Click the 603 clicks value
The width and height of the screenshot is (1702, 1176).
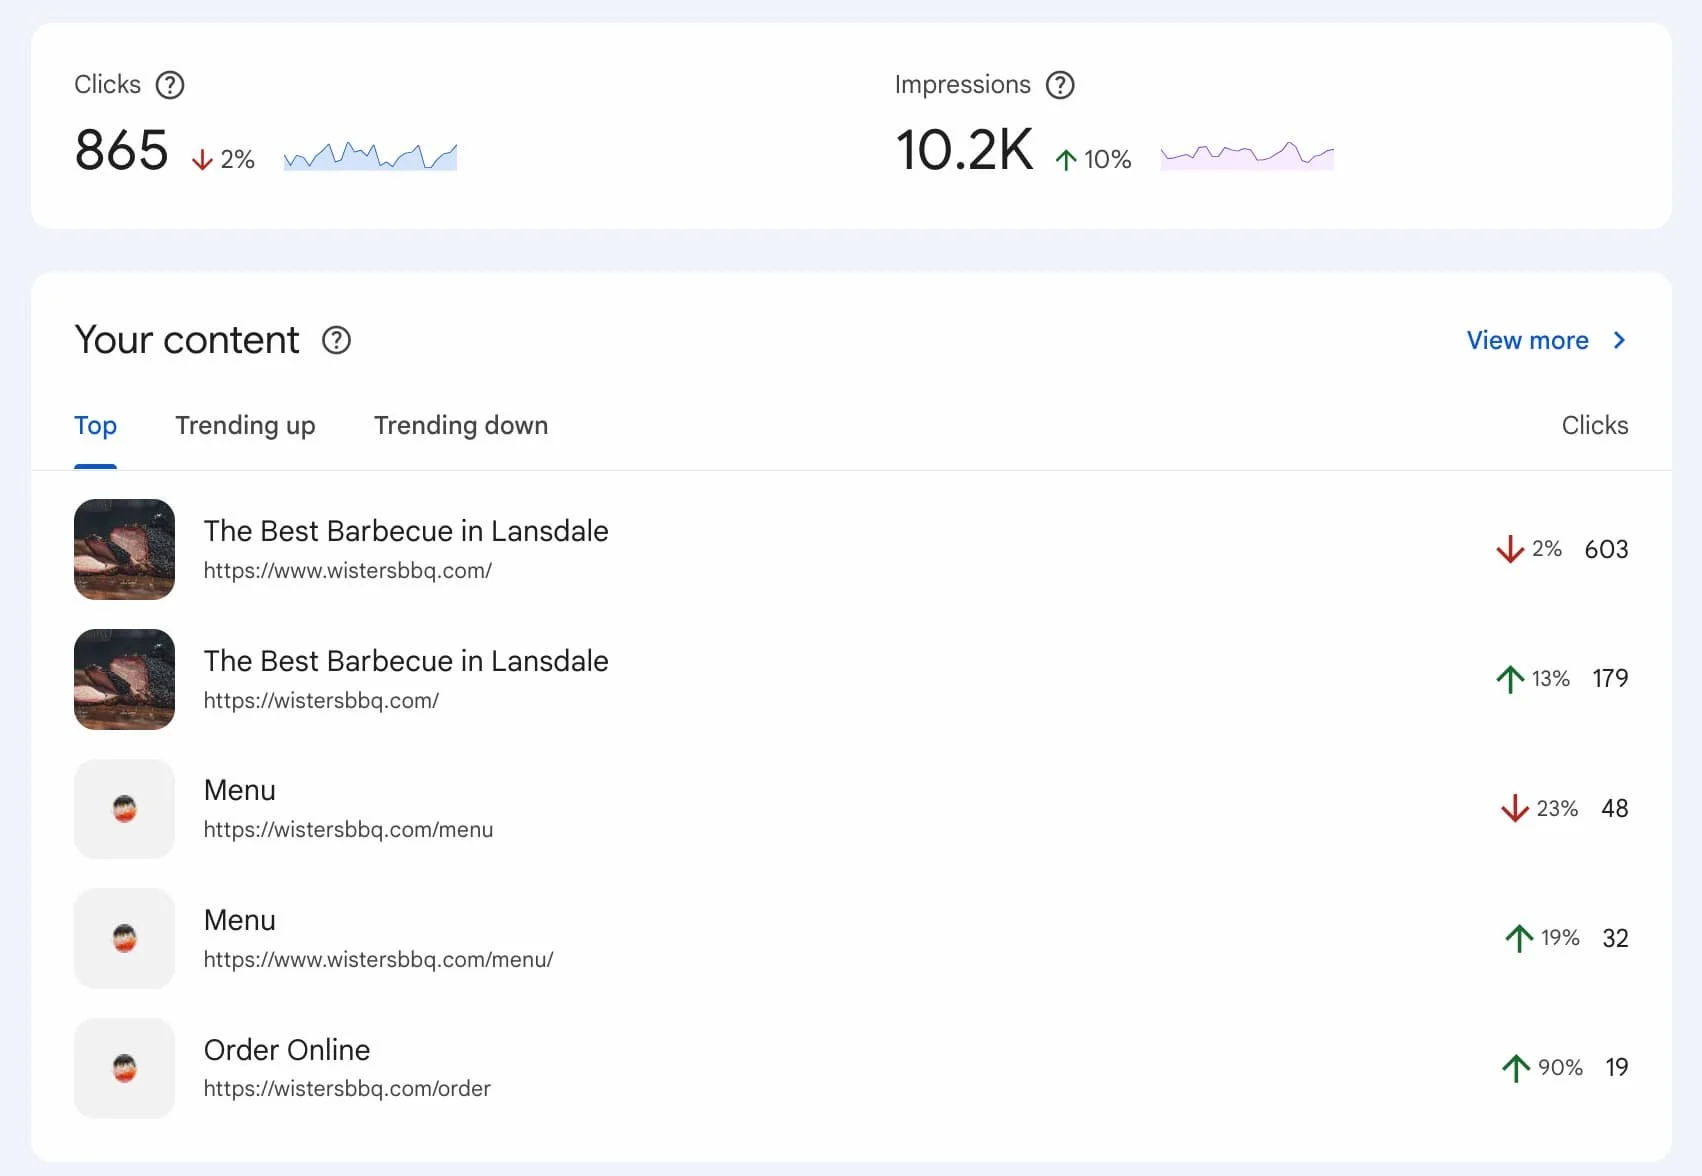(x=1606, y=549)
